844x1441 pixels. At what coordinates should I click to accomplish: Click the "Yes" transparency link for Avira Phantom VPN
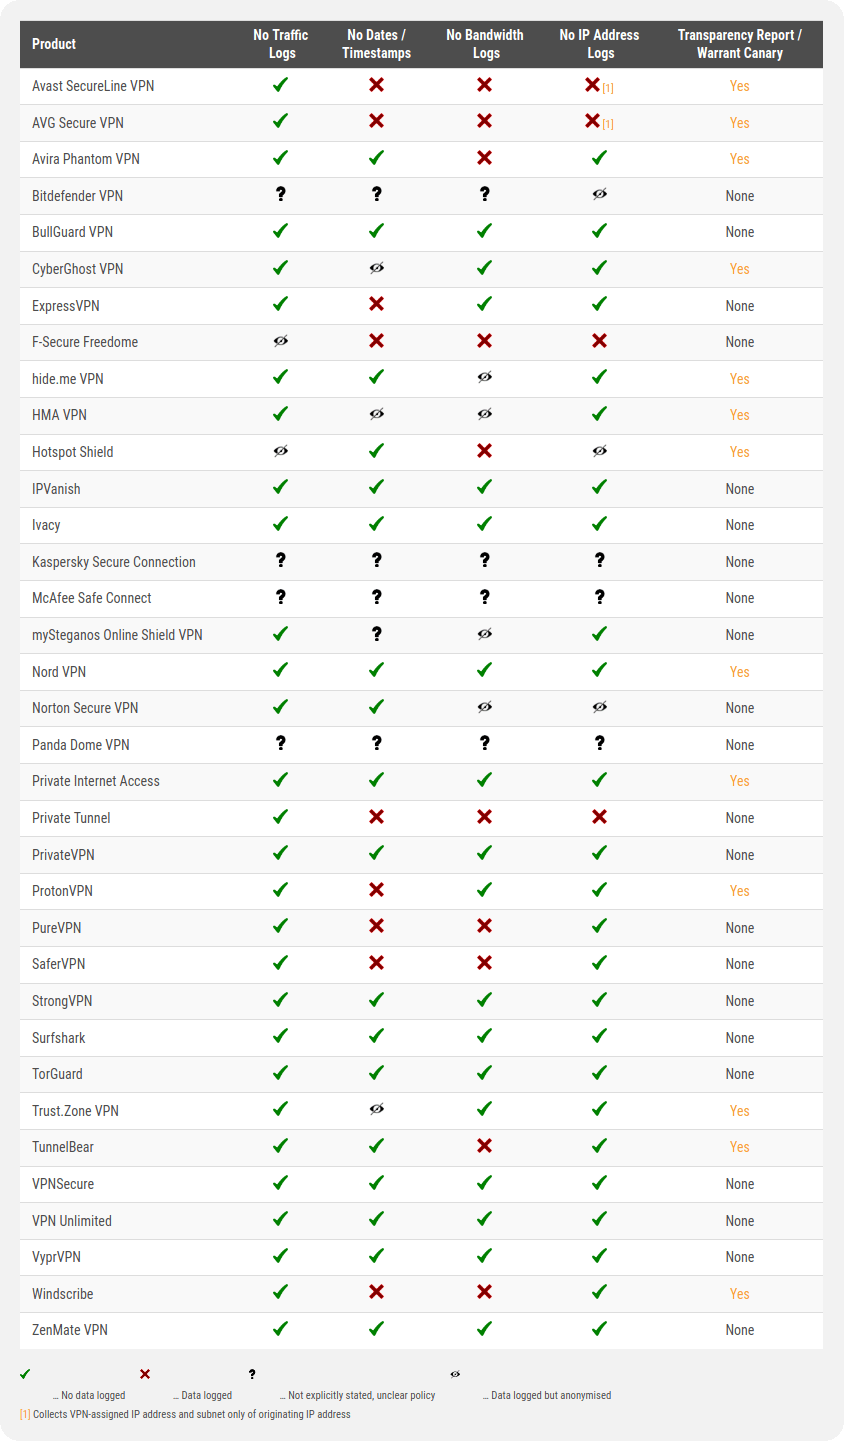[x=739, y=159]
